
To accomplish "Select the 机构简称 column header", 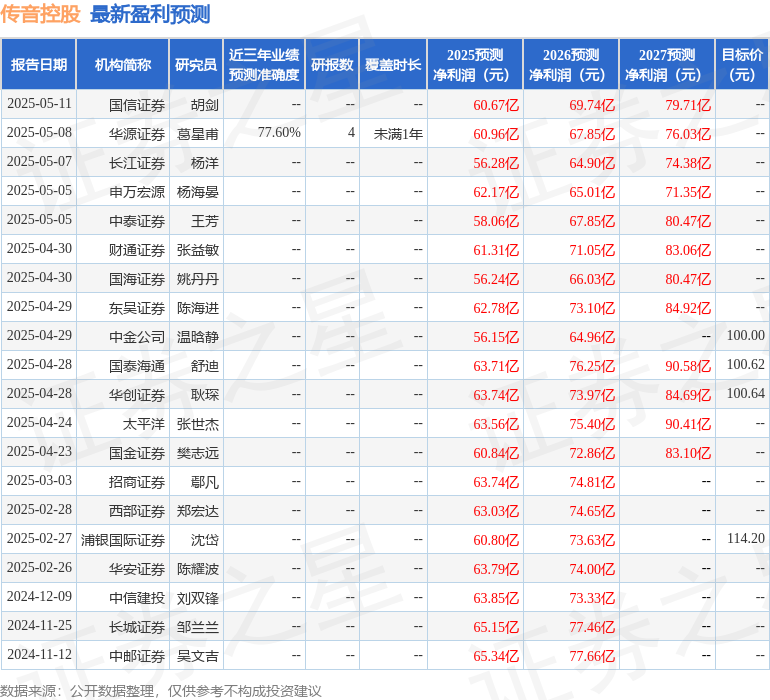I will click(123, 64).
